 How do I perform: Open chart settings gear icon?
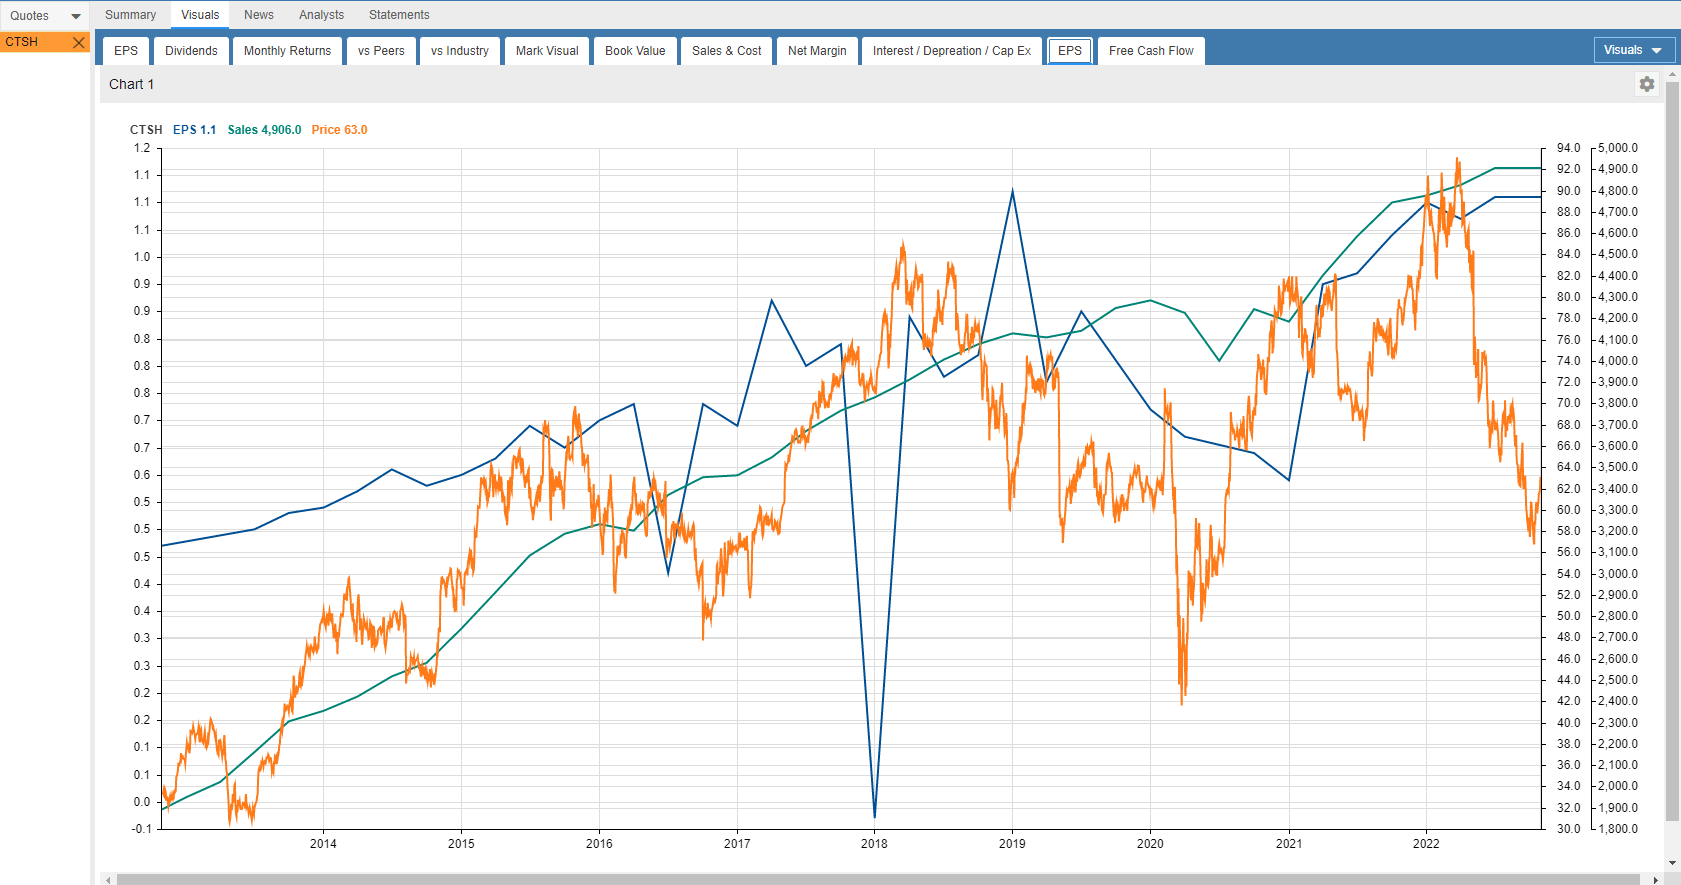click(1647, 84)
